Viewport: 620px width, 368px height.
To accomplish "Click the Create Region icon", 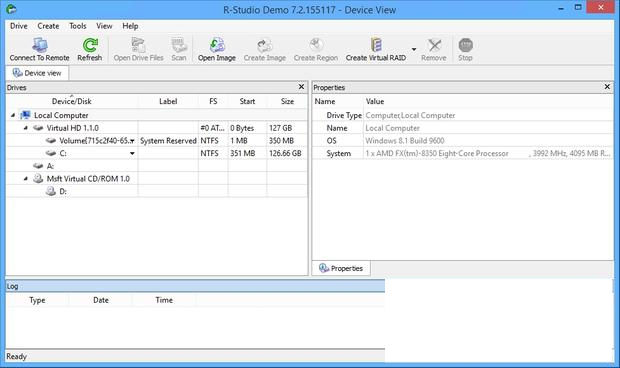I will pyautogui.click(x=316, y=45).
